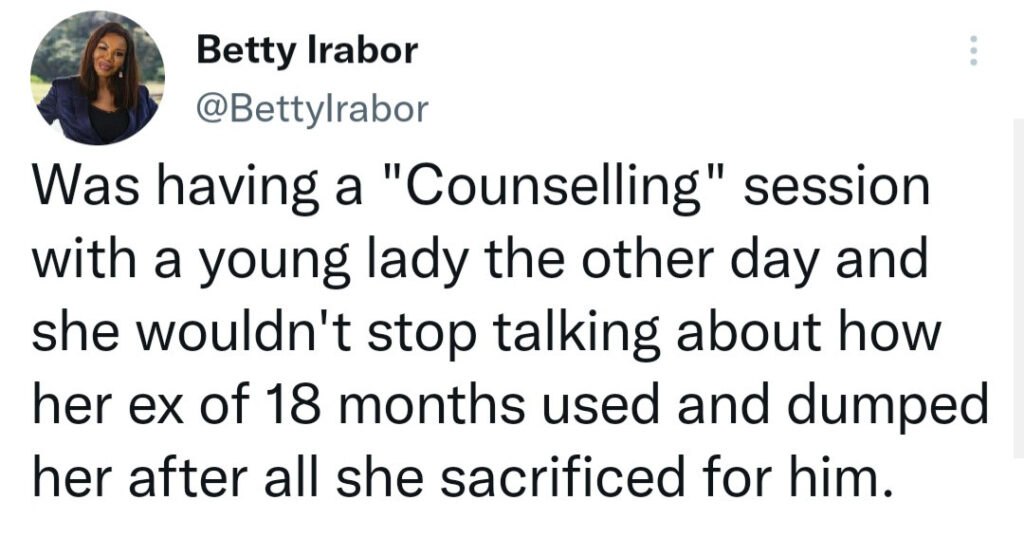Open the Betty Irabor display name link
The image size is (1024, 538).
tap(307, 50)
